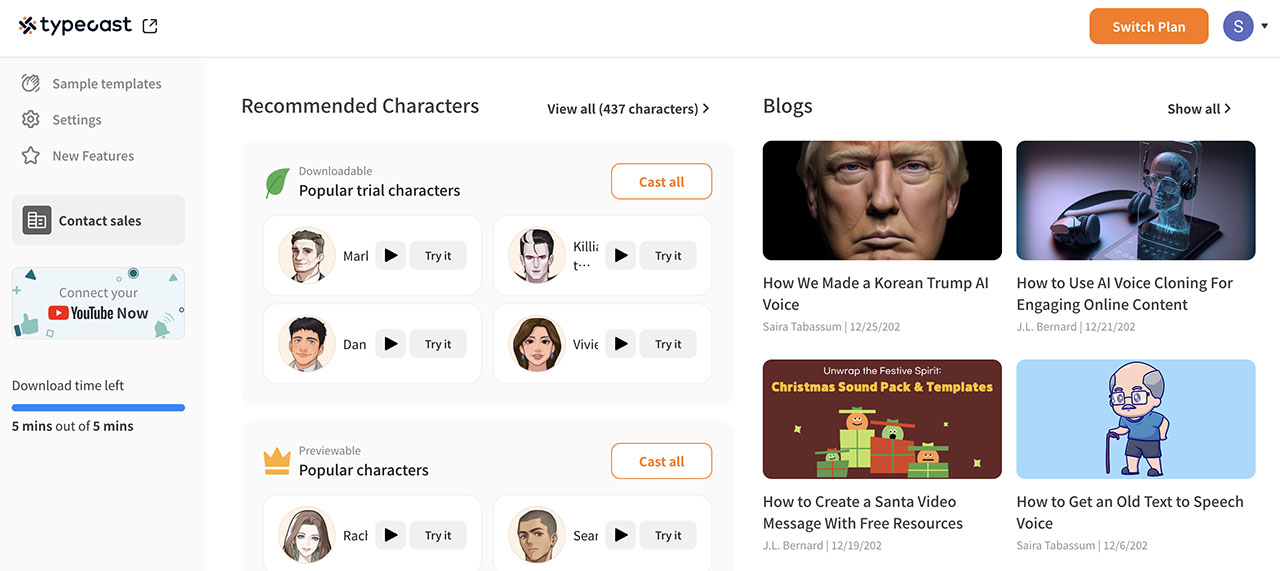Play the Vivie character voice preview

621,344
